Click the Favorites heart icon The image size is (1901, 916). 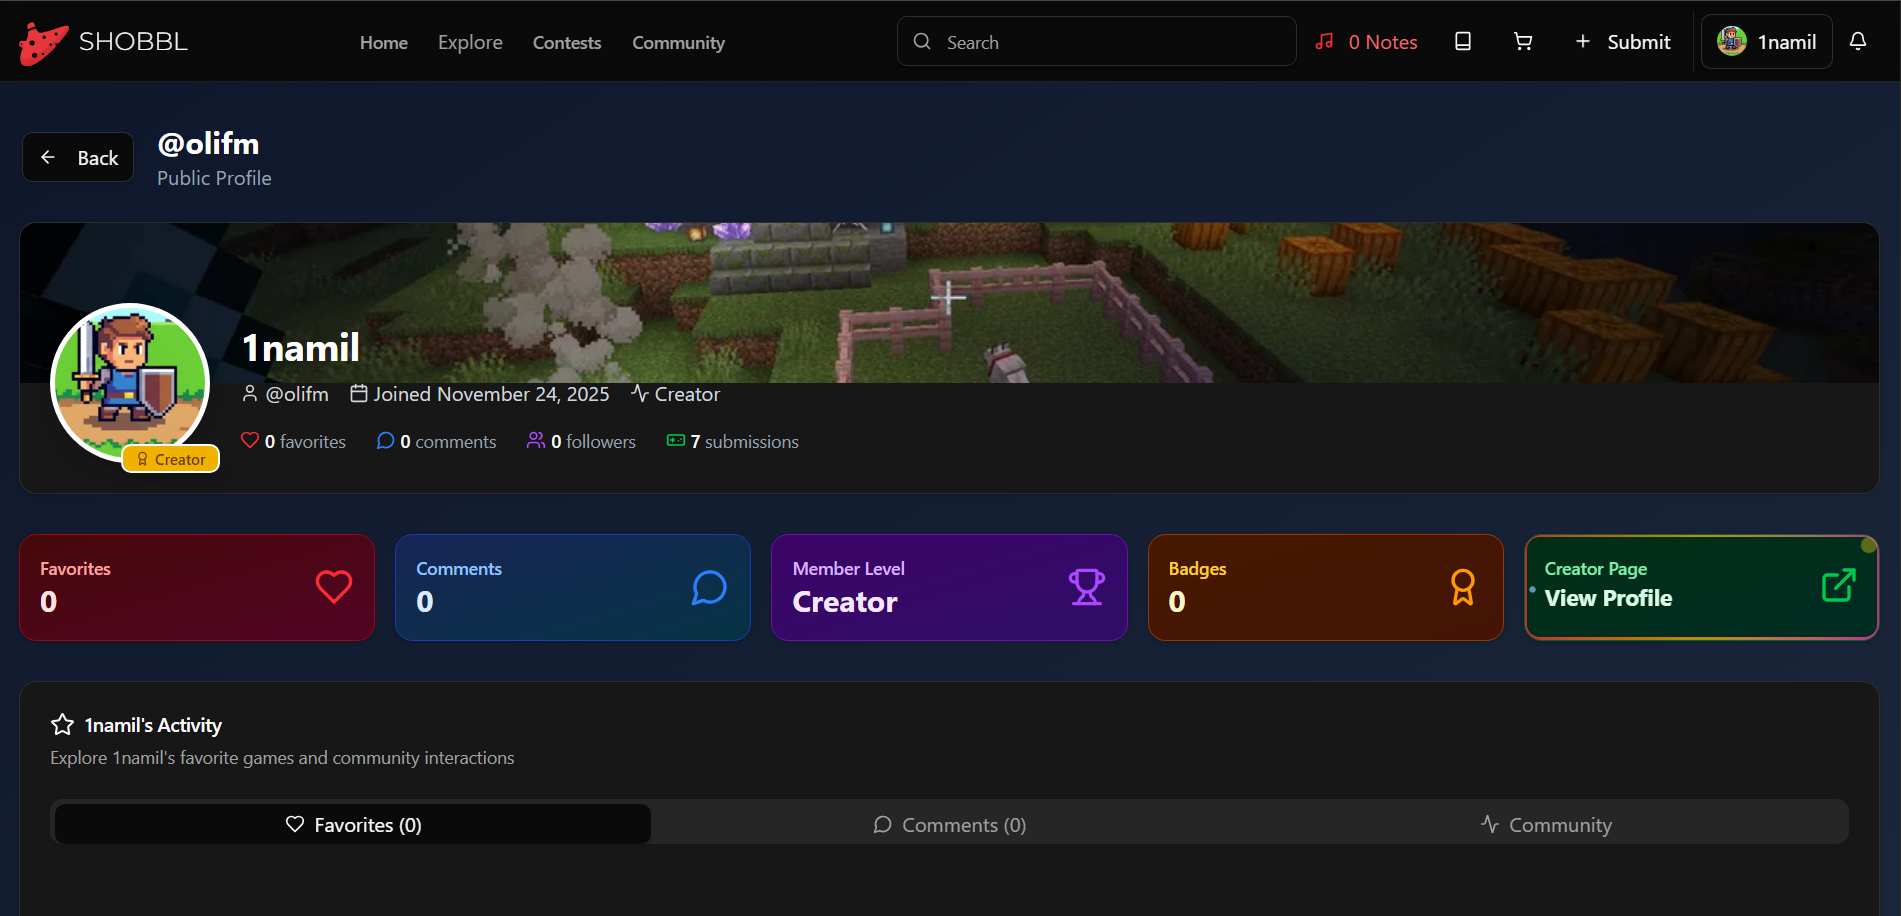[333, 588]
